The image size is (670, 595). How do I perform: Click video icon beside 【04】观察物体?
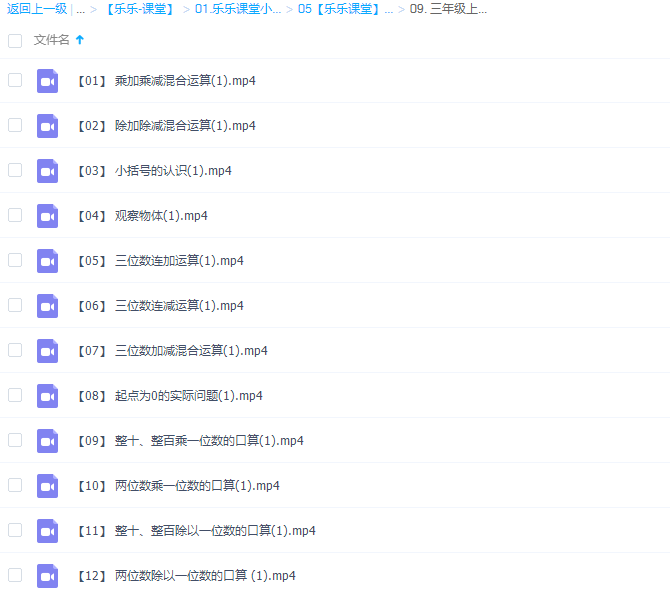pyautogui.click(x=47, y=216)
